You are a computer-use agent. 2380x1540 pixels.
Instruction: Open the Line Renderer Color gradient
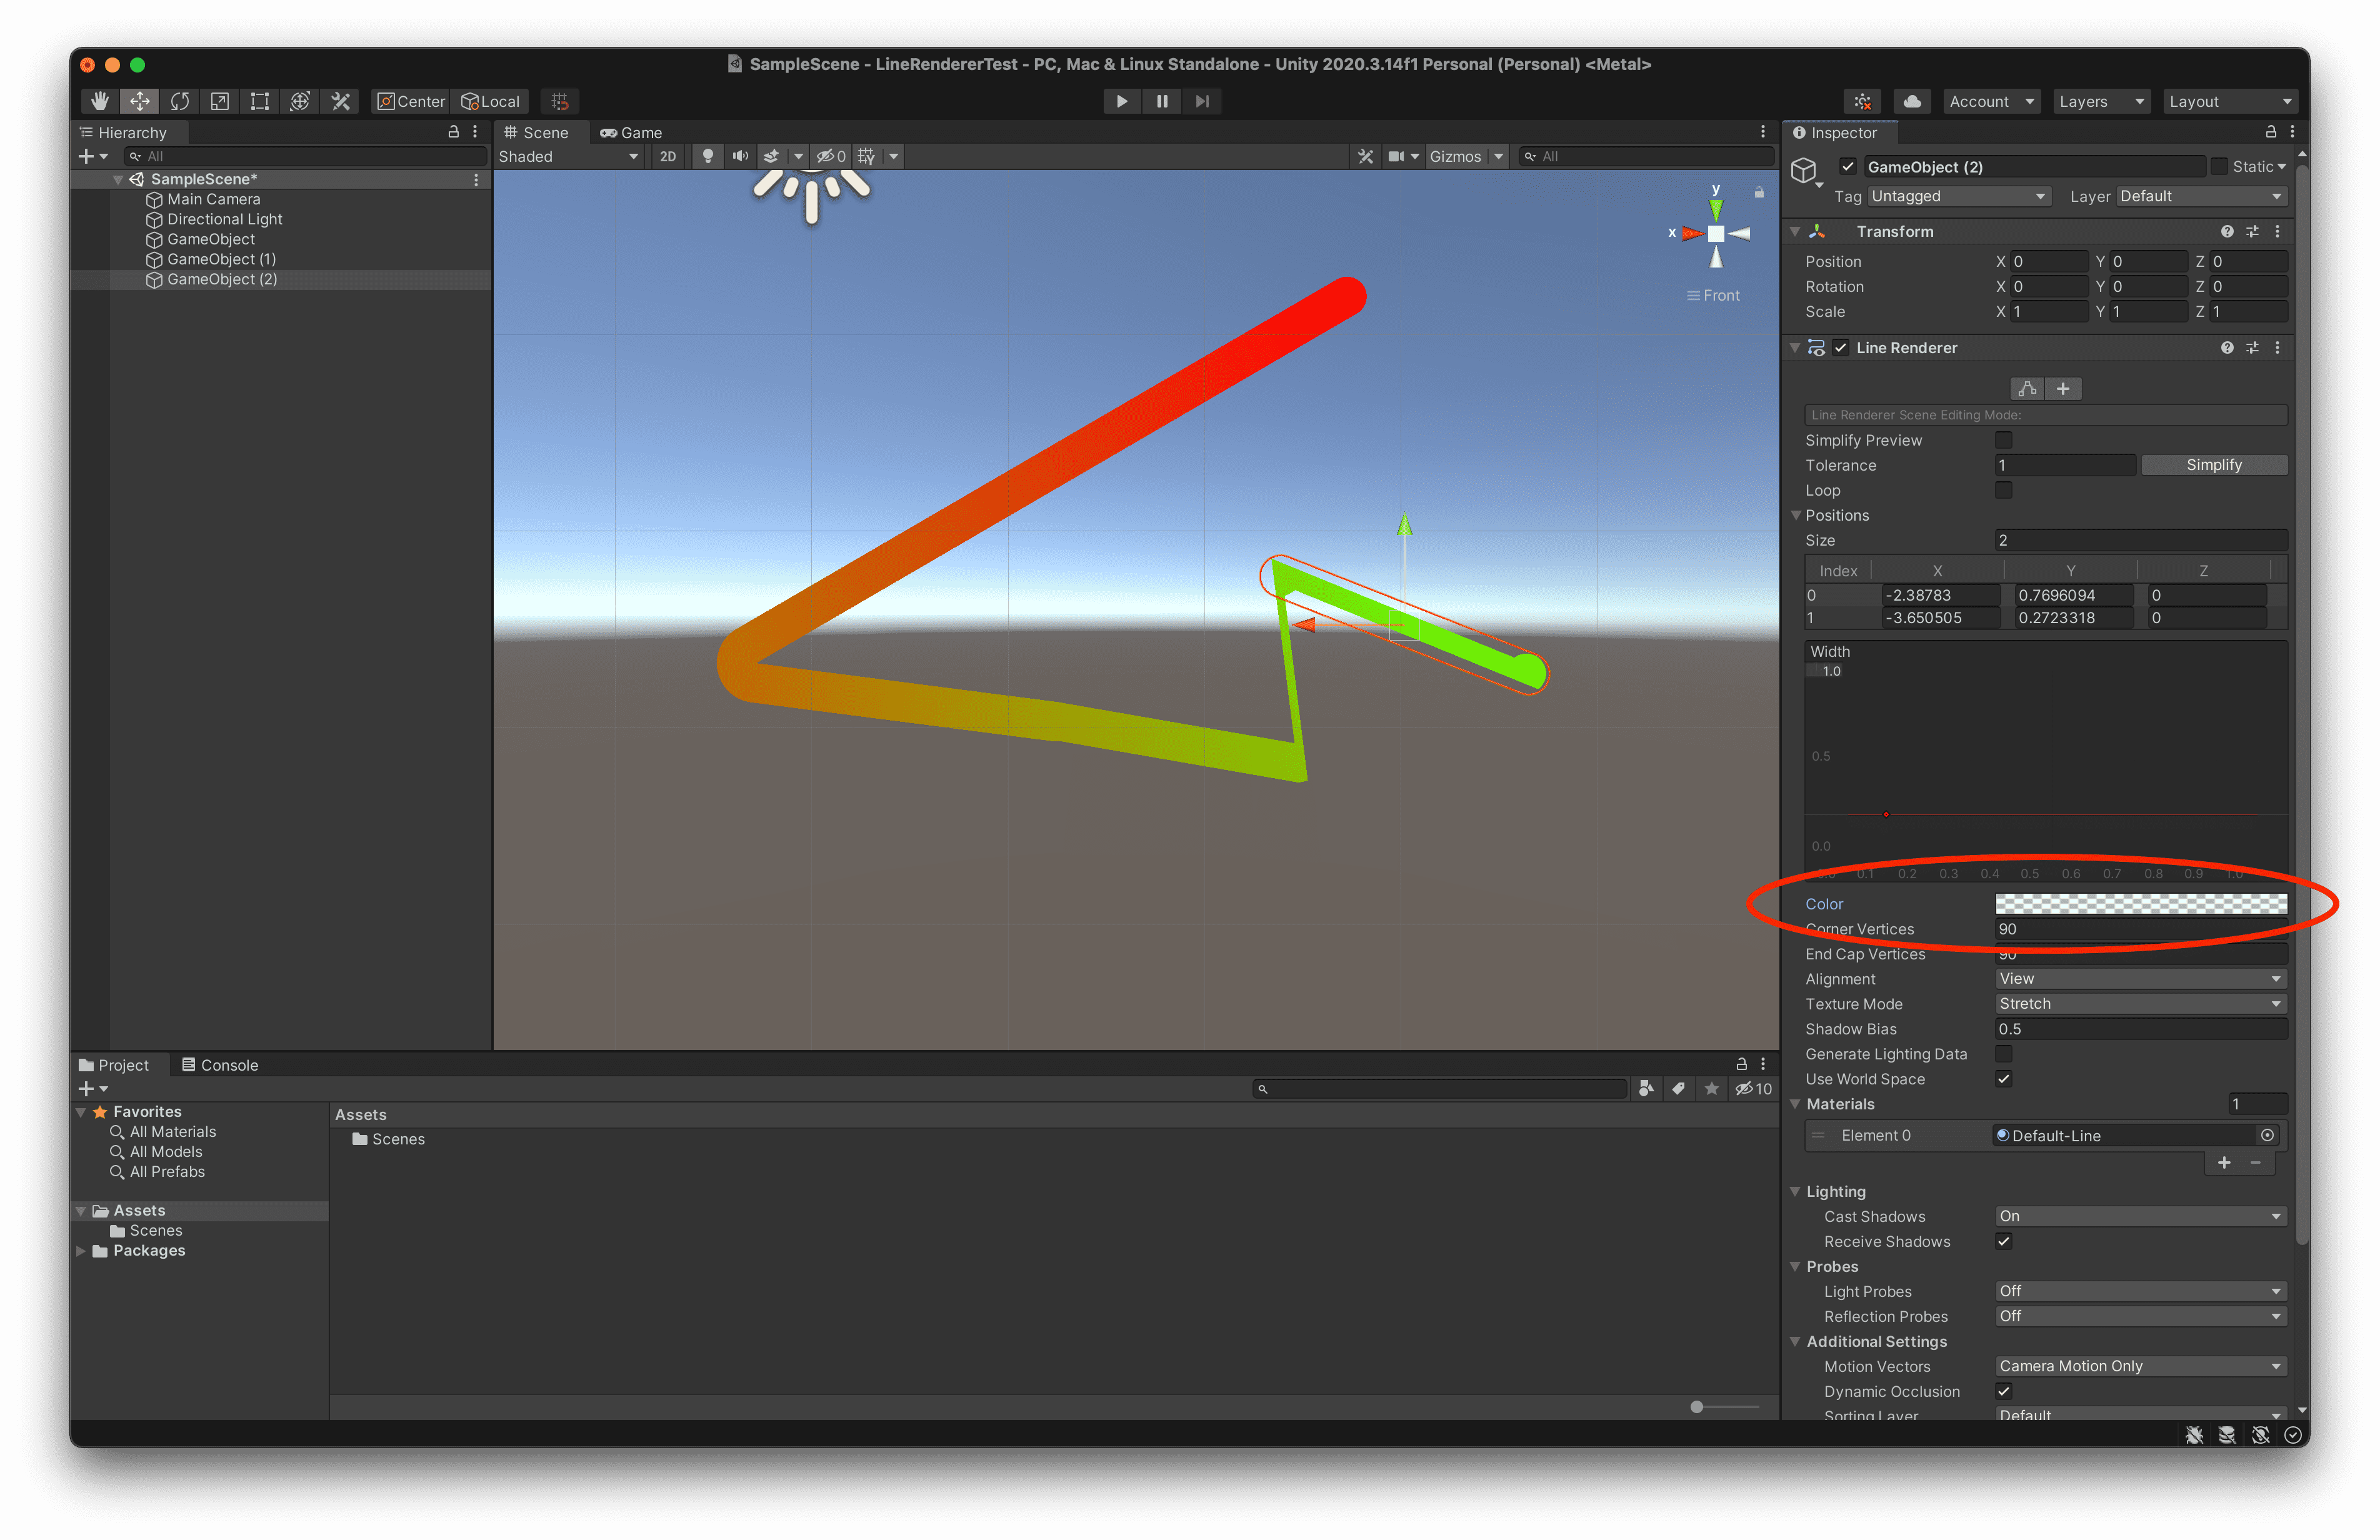point(2140,904)
